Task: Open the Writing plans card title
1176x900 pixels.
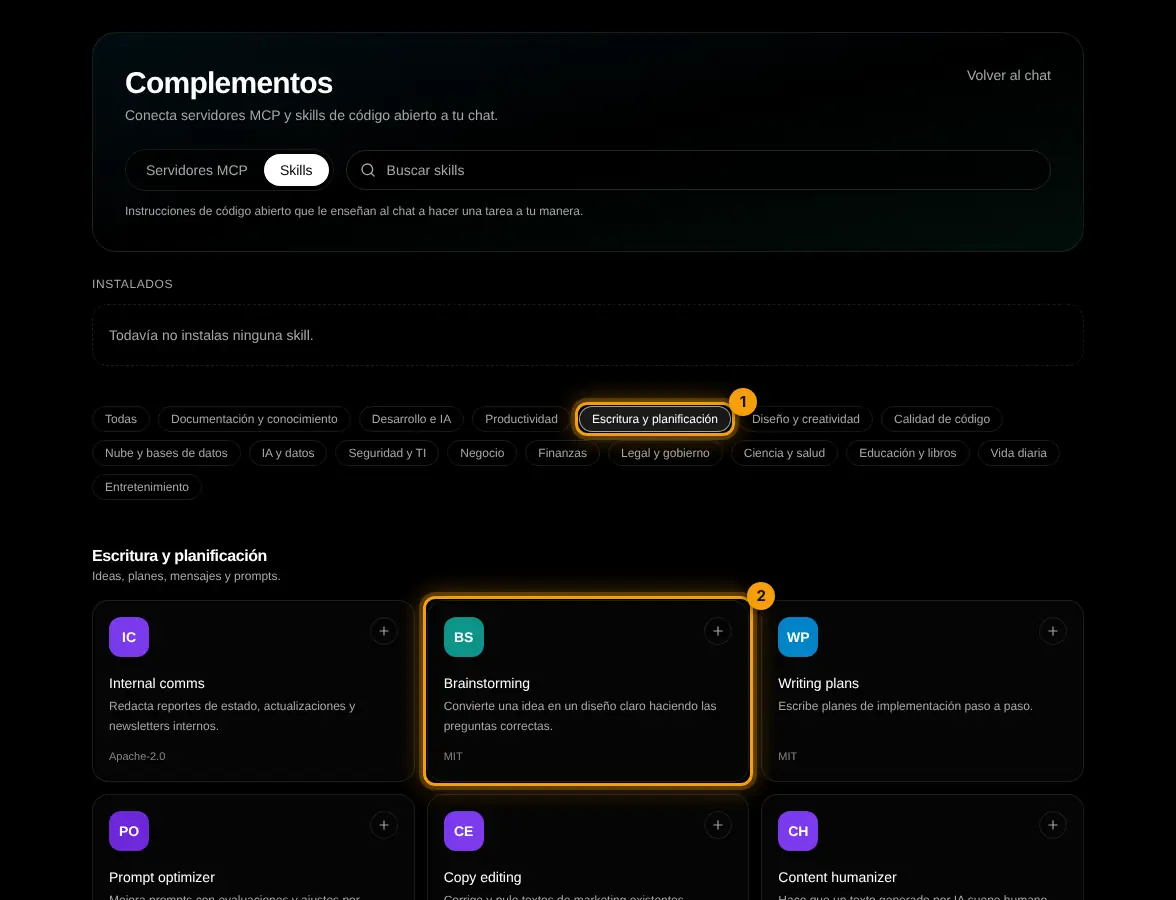Action: (x=818, y=683)
